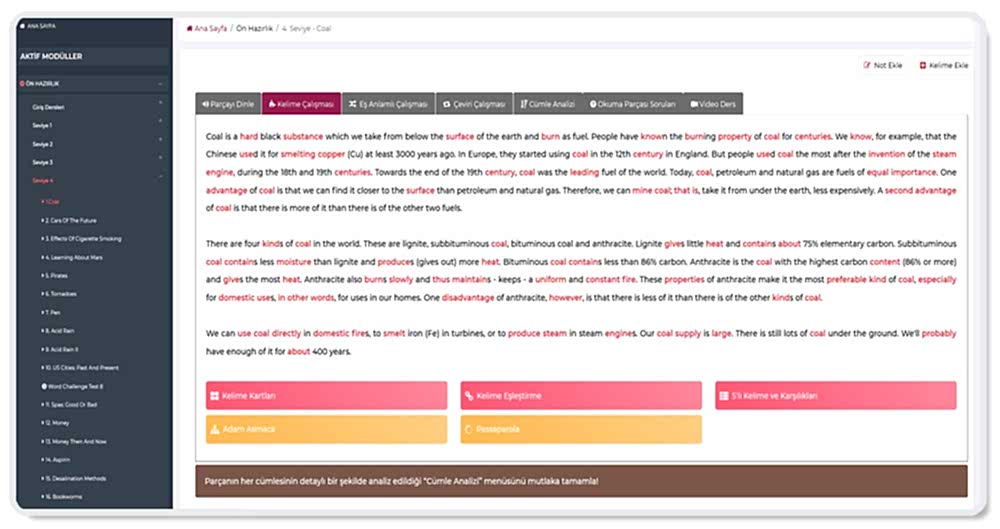Click the camera icon on Video Ders

694,104
